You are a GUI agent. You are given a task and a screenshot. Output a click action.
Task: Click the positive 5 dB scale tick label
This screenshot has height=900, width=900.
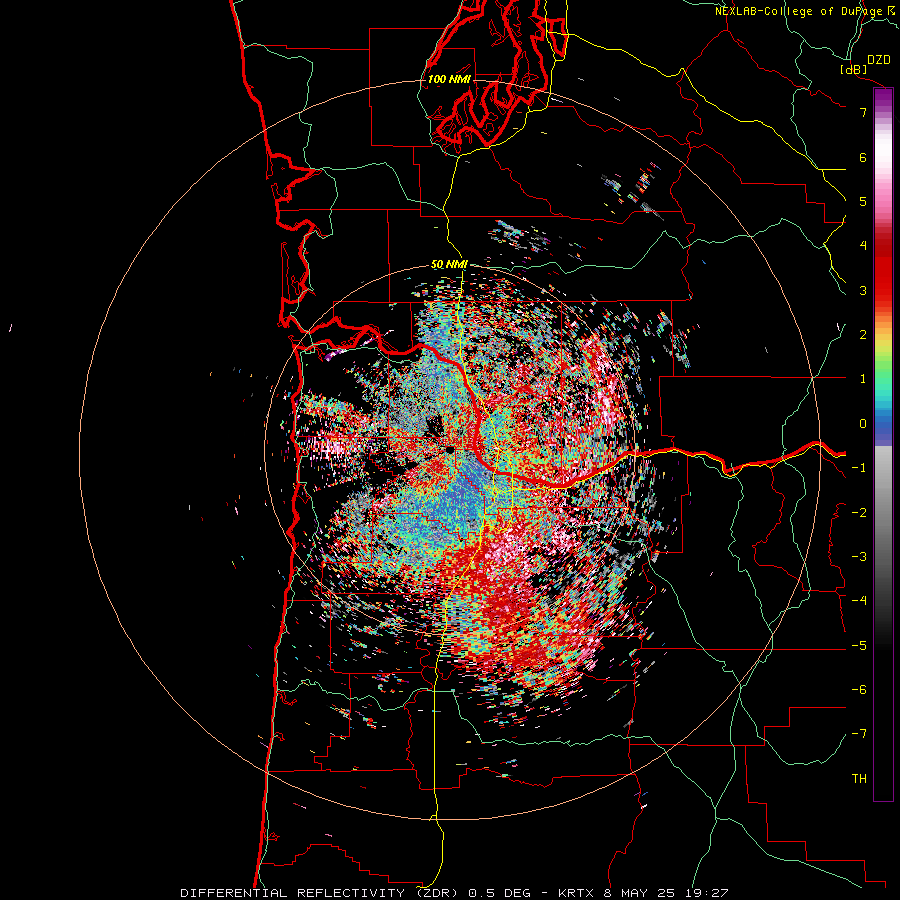(x=863, y=201)
